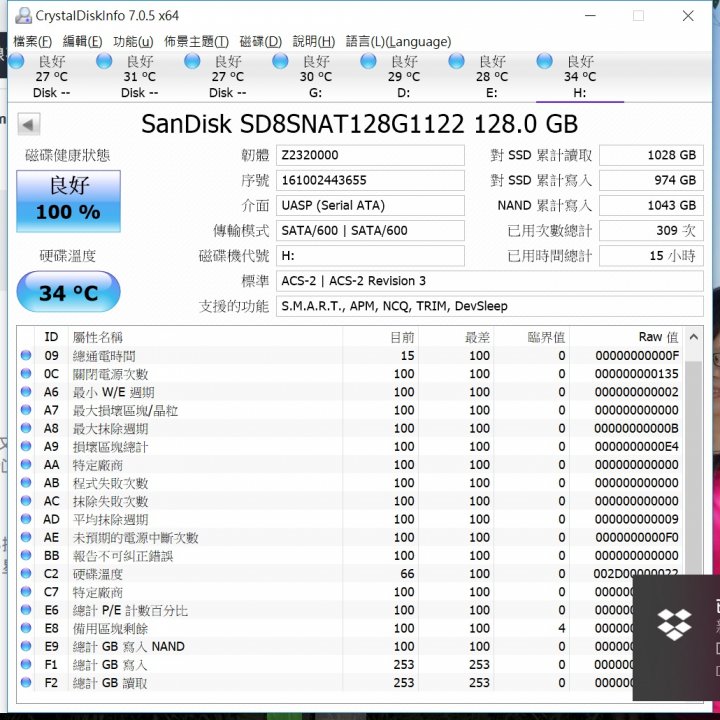This screenshot has width=720, height=720.
Task: Open the 佈景主題(T) menu
Action: [197, 42]
